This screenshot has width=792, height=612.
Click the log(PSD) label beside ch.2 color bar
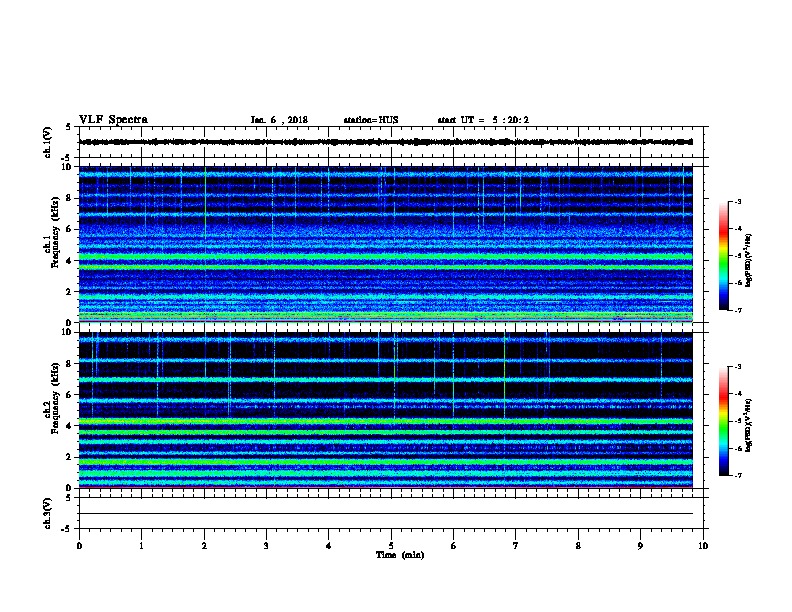pos(748,425)
